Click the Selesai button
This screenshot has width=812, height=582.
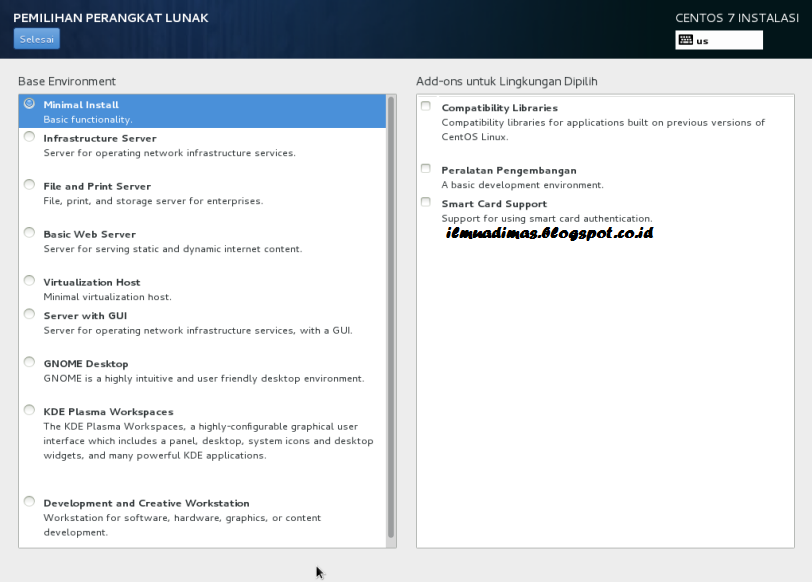[37, 39]
